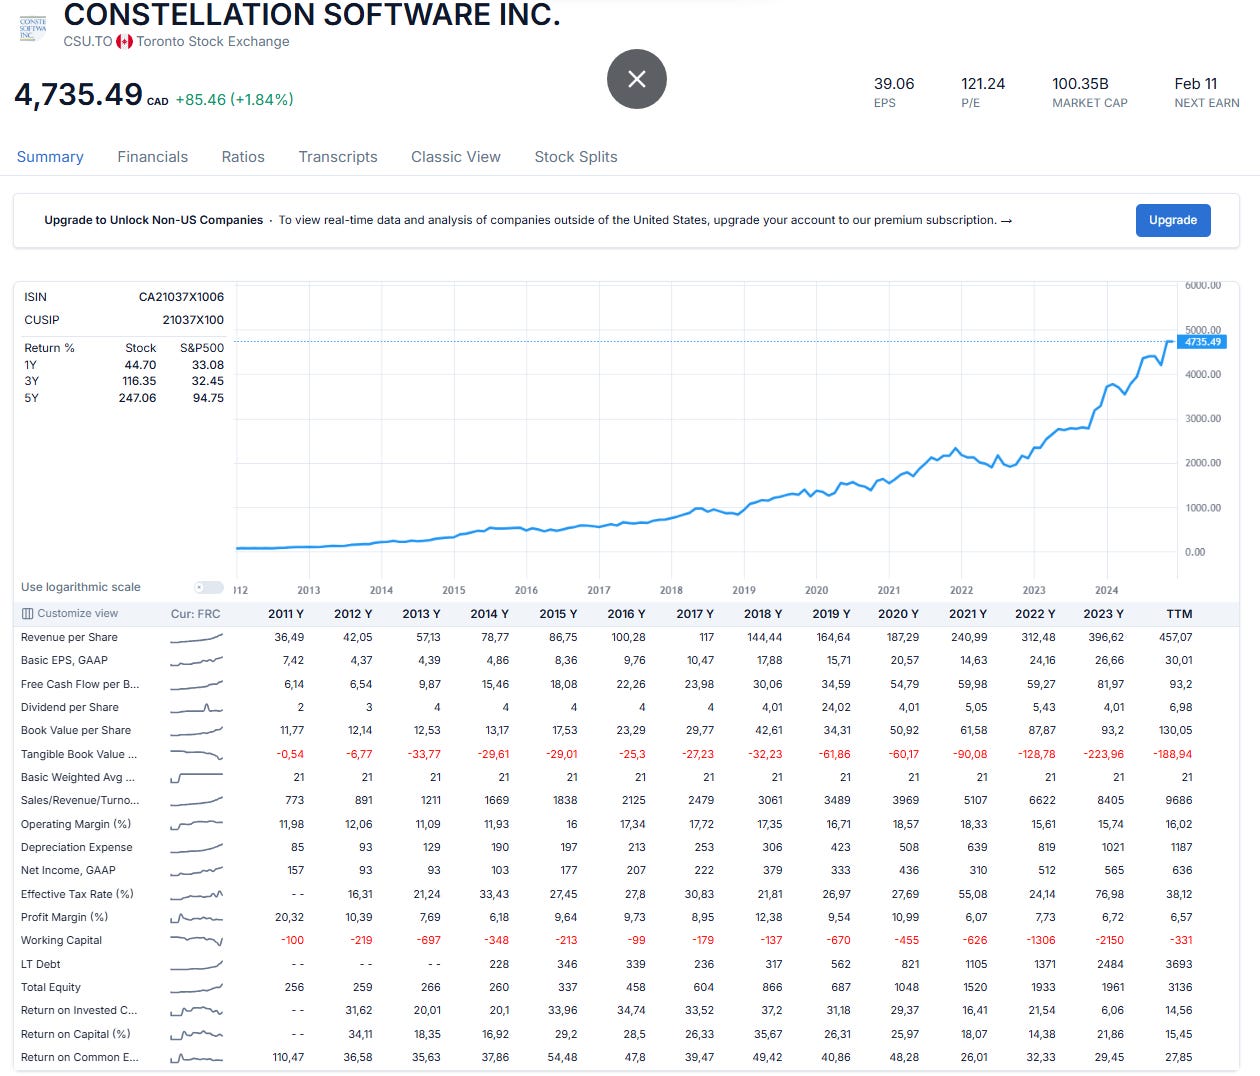Click the round X close icon
The width and height of the screenshot is (1260, 1076).
tap(636, 79)
